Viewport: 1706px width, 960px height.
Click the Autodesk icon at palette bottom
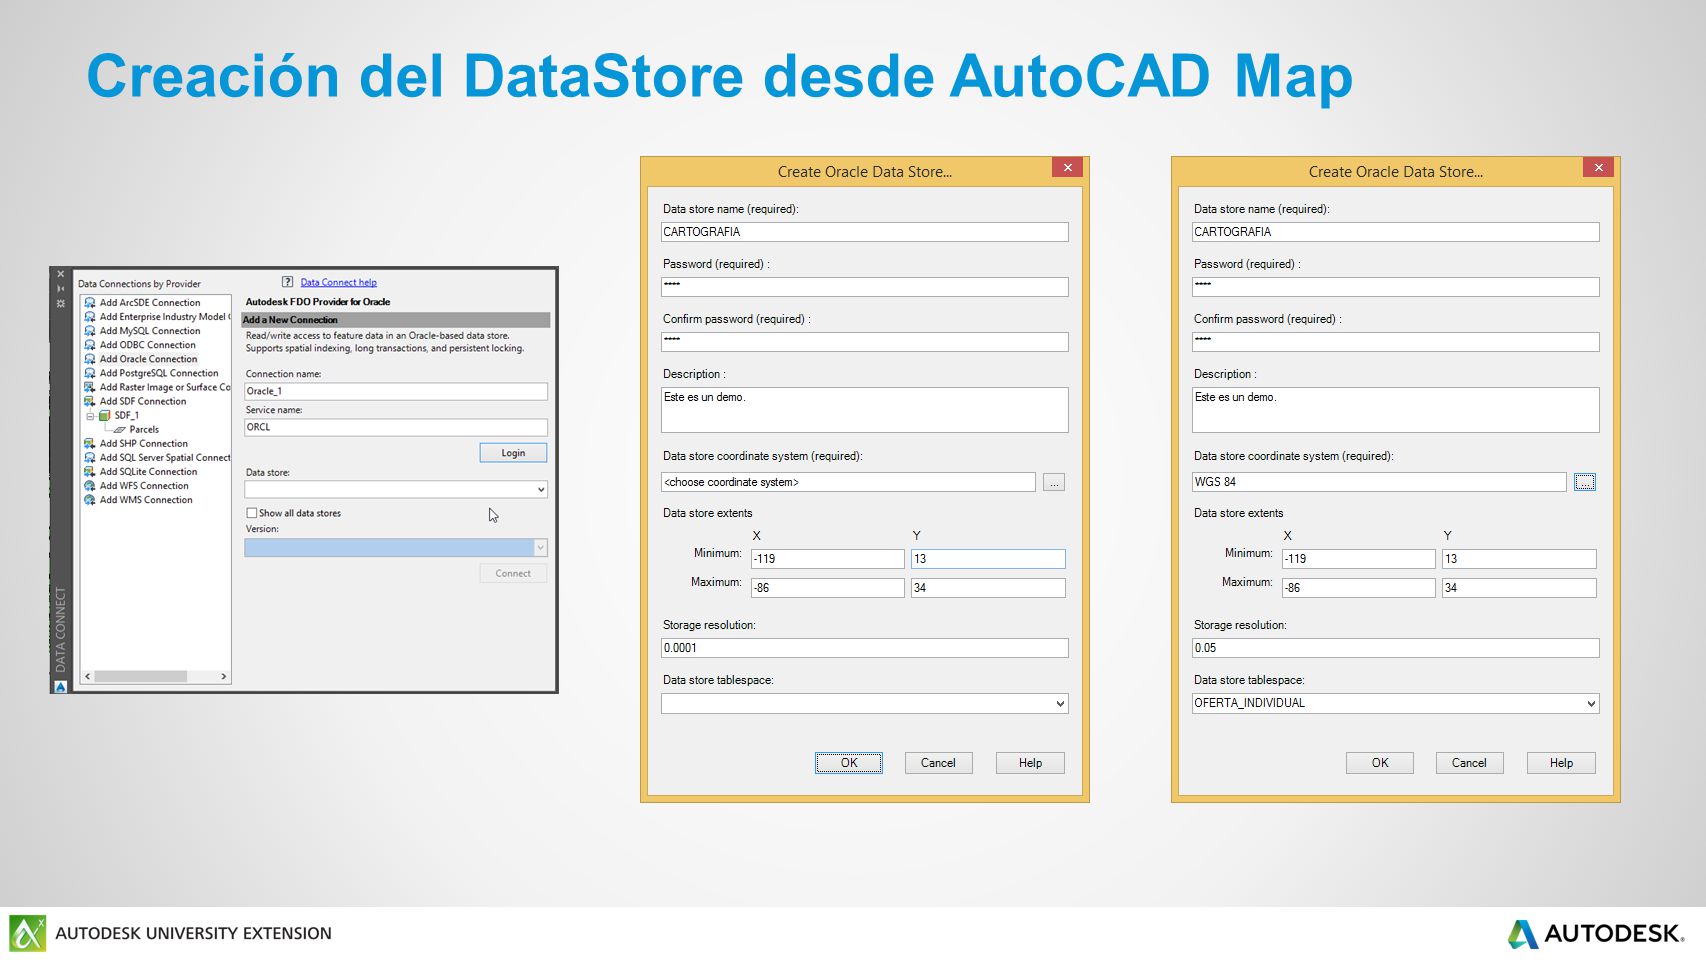tap(61, 686)
